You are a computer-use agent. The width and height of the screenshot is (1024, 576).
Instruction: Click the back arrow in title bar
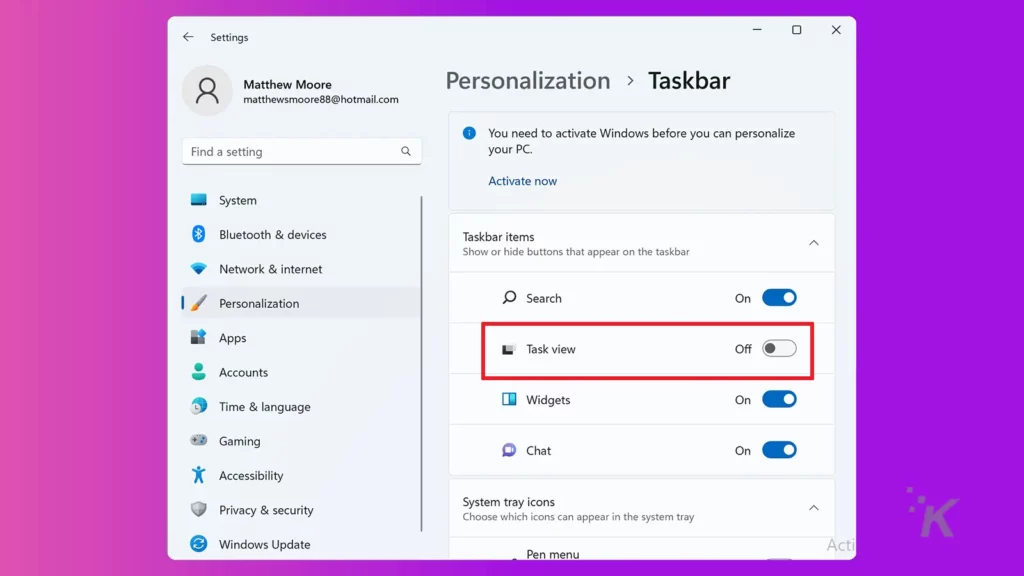pyautogui.click(x=188, y=37)
